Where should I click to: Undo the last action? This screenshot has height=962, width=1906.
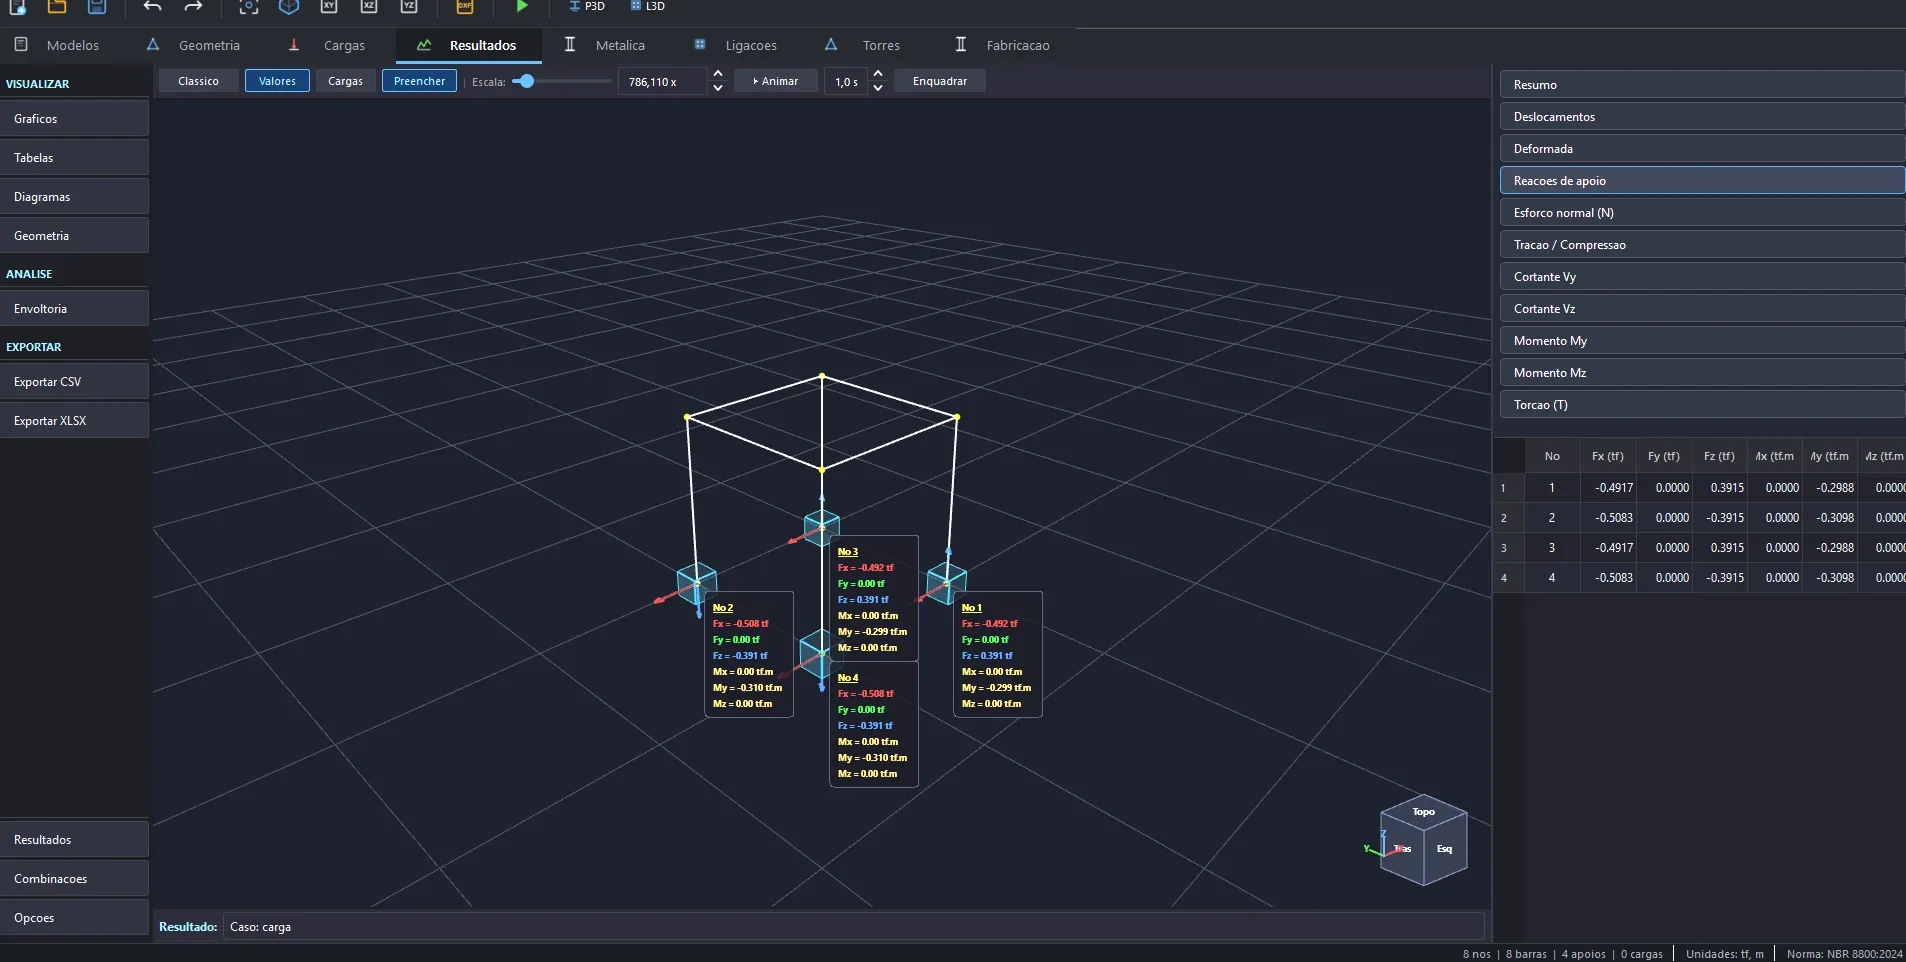152,6
